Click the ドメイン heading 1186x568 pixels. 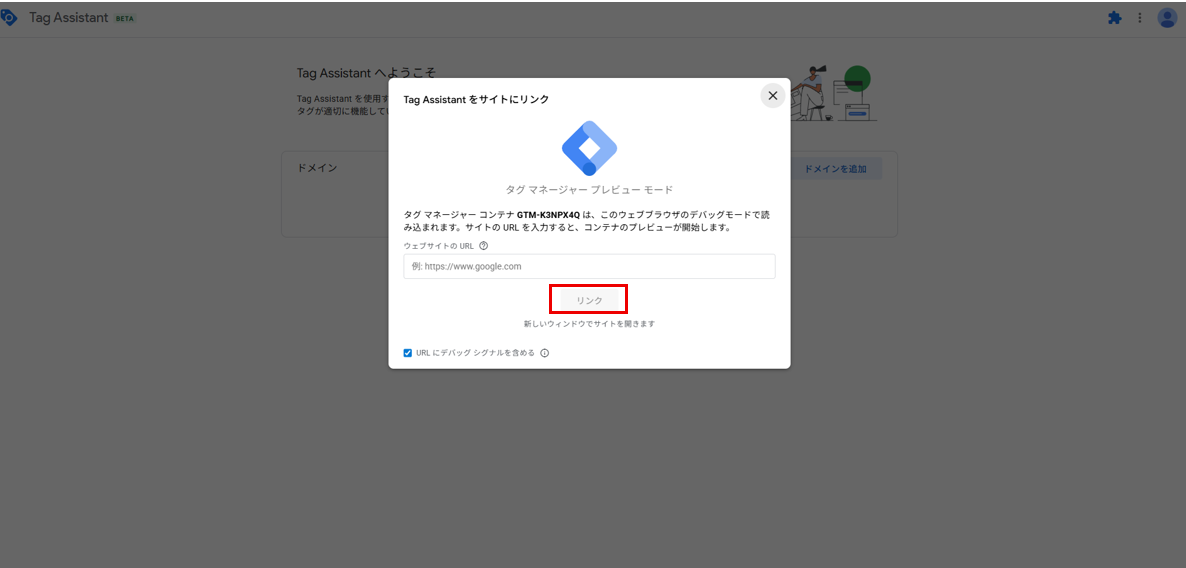(x=317, y=168)
